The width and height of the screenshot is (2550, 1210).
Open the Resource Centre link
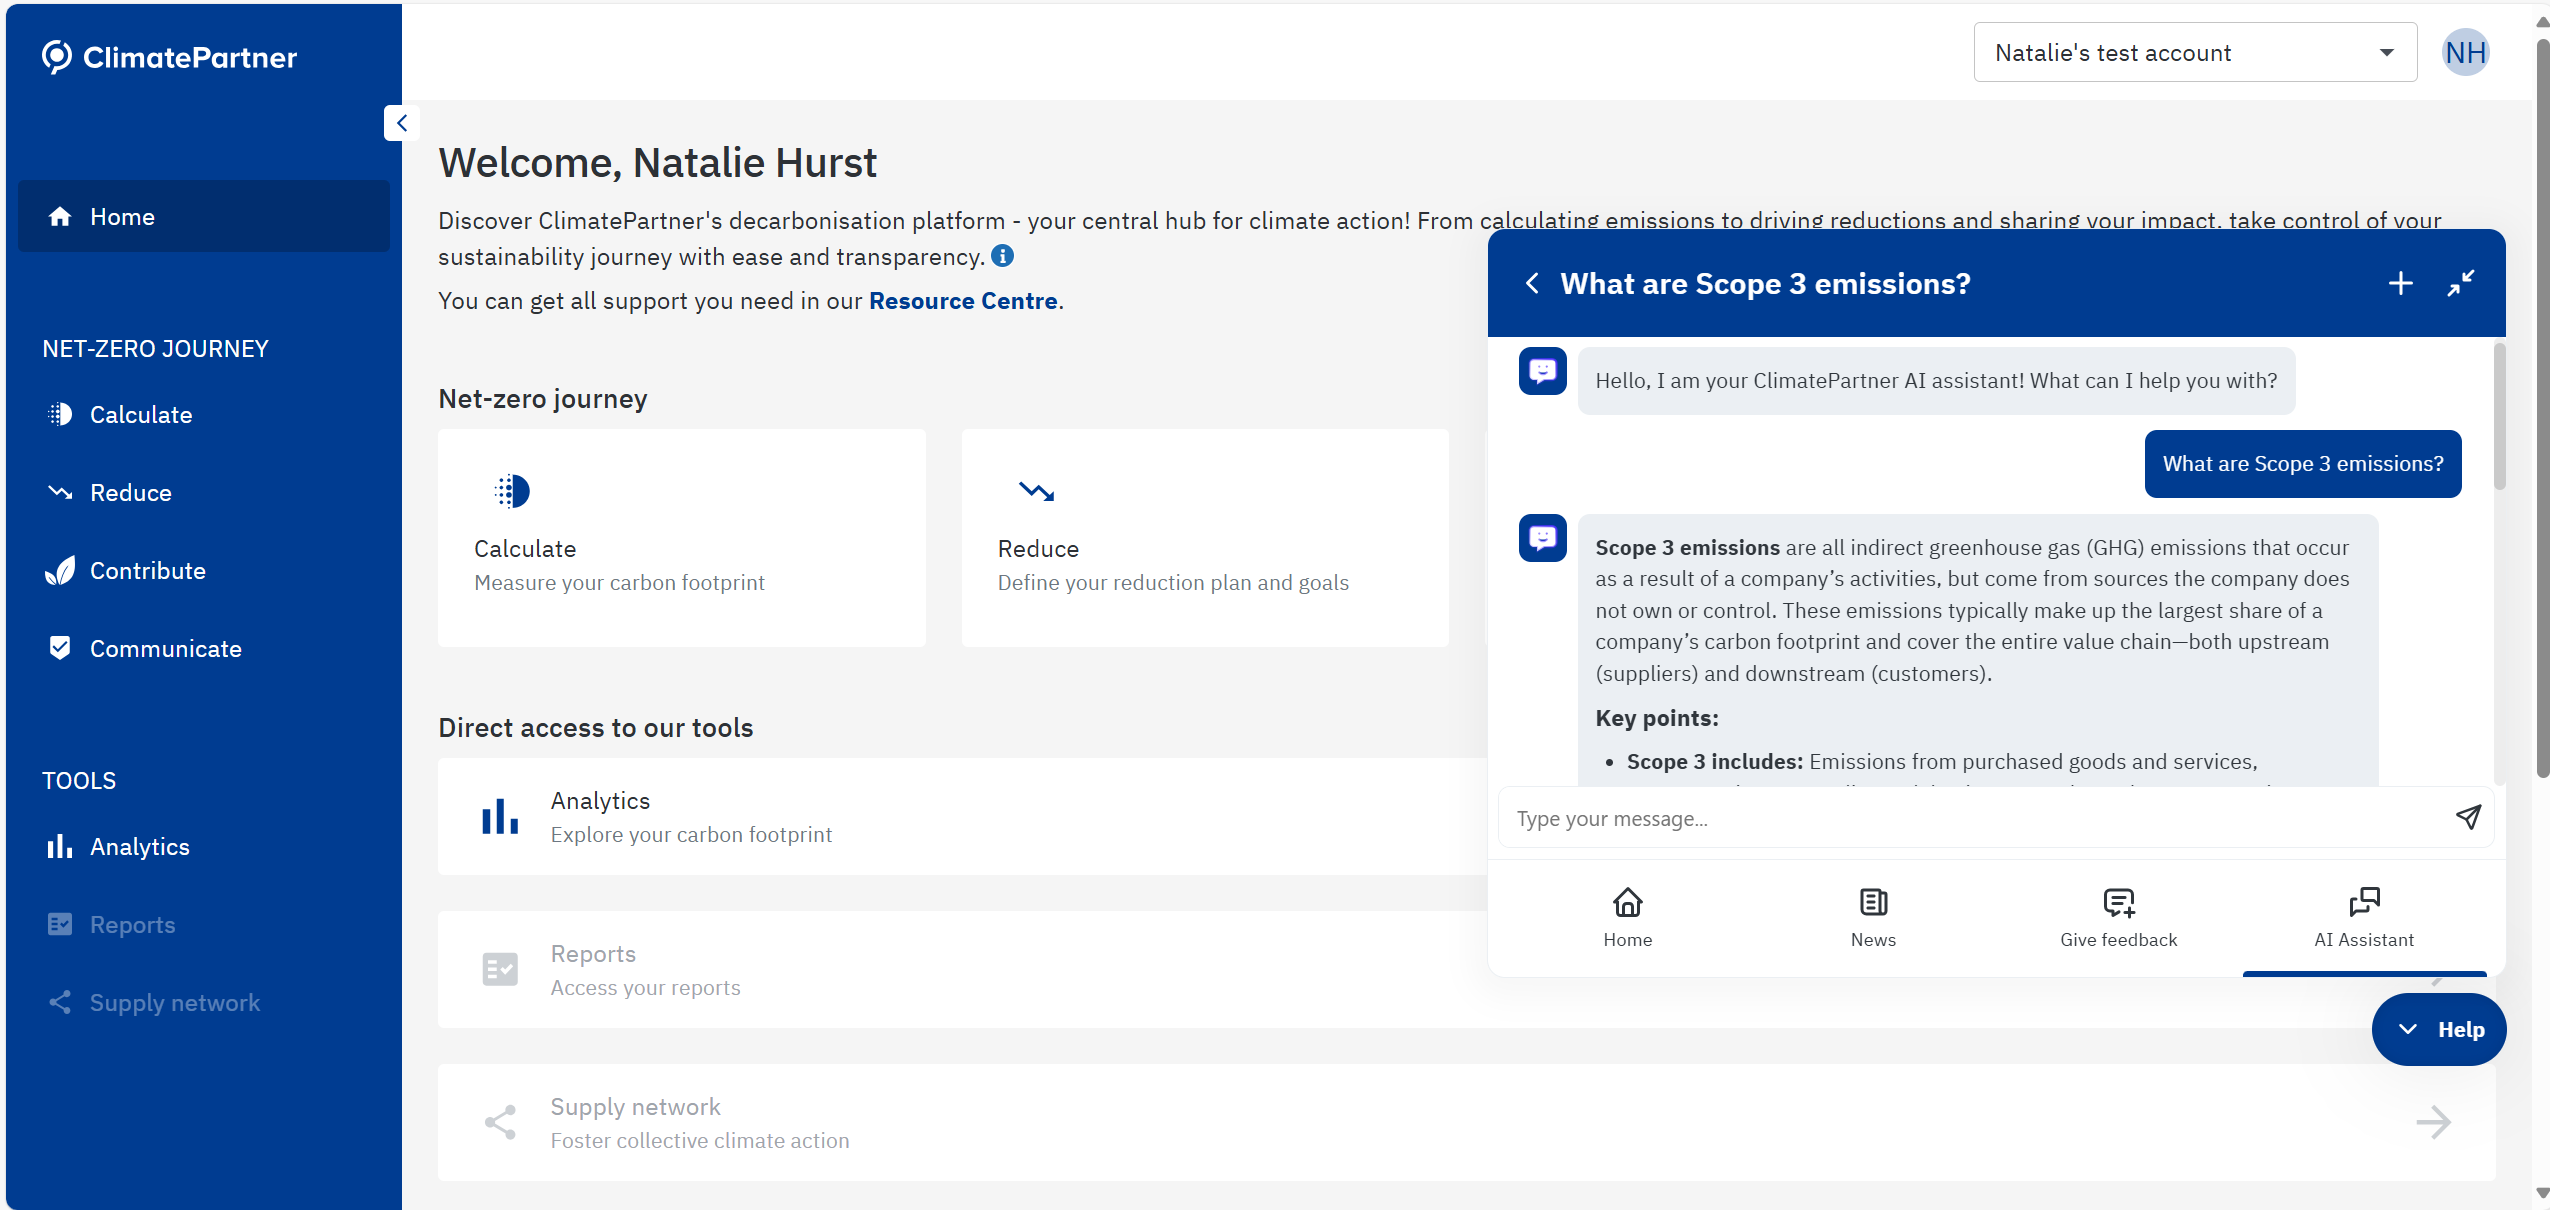963,301
